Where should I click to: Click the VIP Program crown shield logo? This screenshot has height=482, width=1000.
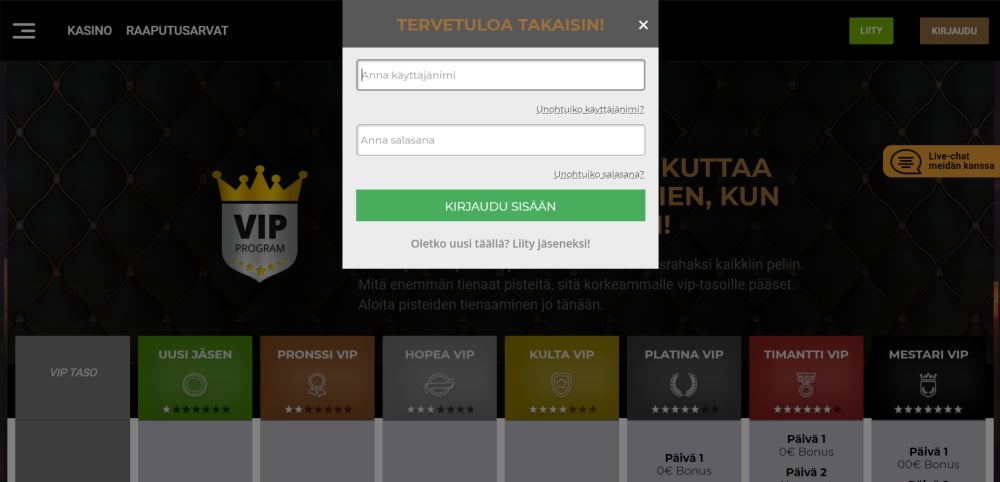click(x=260, y=223)
